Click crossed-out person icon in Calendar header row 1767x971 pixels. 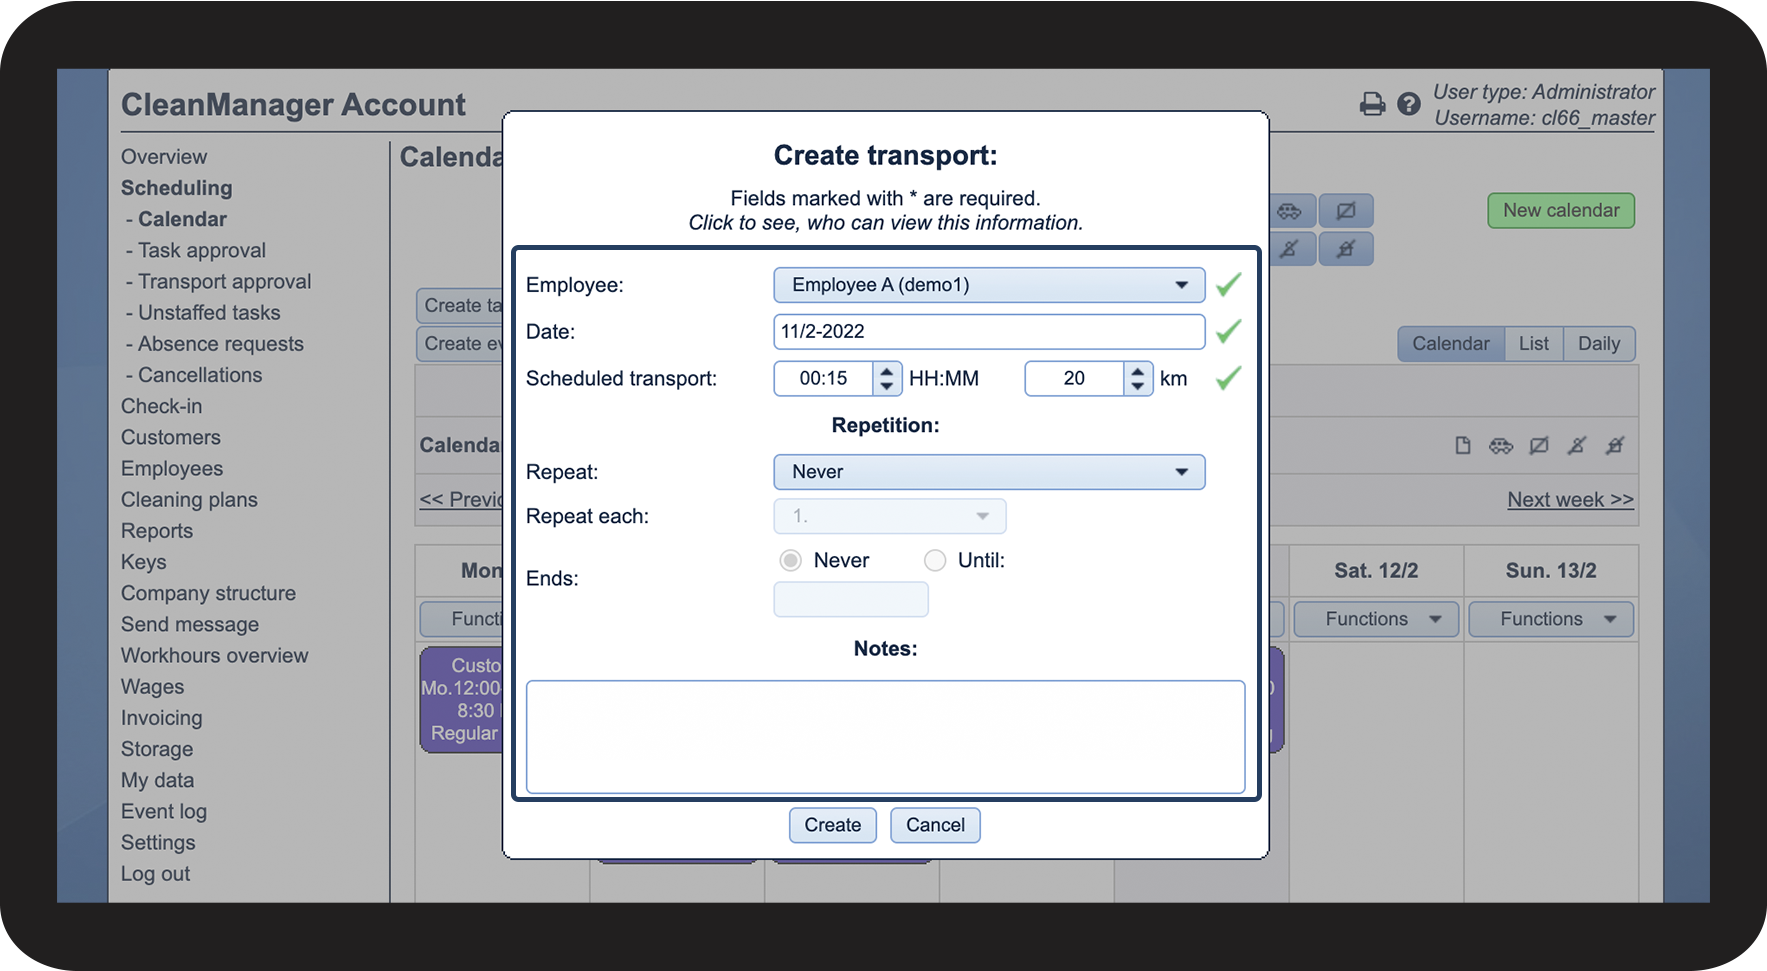click(1577, 446)
